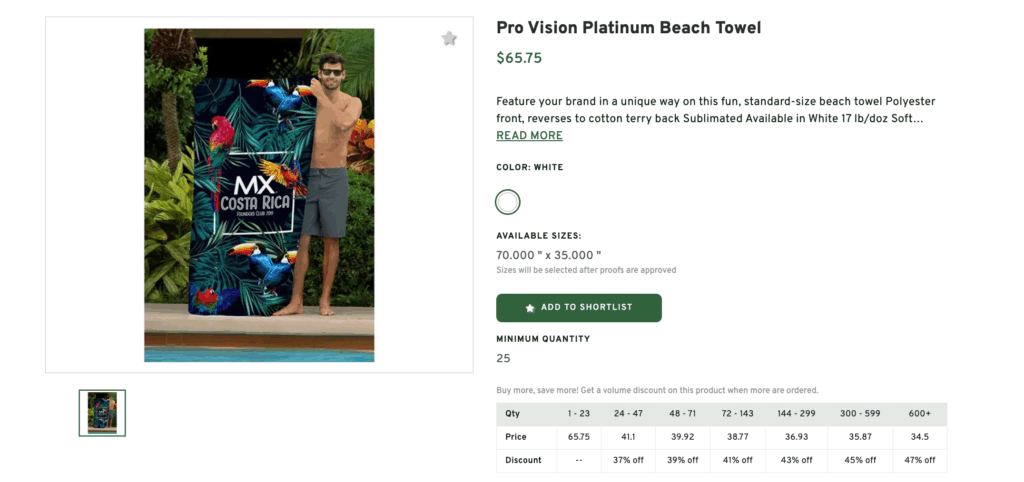The height and width of the screenshot is (482, 1024).
Task: Click the 37% off discount cell
Action: (628, 460)
